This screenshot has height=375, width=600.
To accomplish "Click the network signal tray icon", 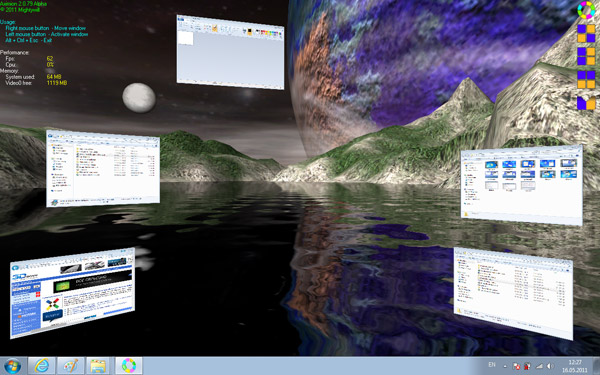I will coord(539,366).
